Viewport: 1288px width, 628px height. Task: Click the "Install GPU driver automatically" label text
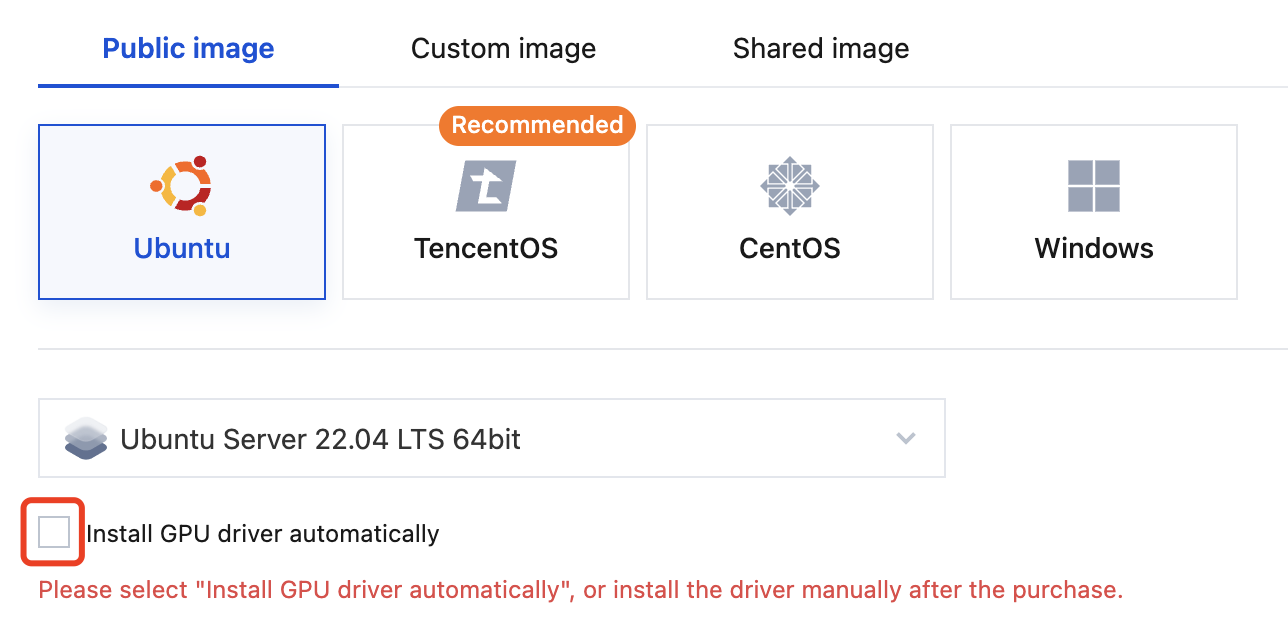pyautogui.click(x=263, y=534)
